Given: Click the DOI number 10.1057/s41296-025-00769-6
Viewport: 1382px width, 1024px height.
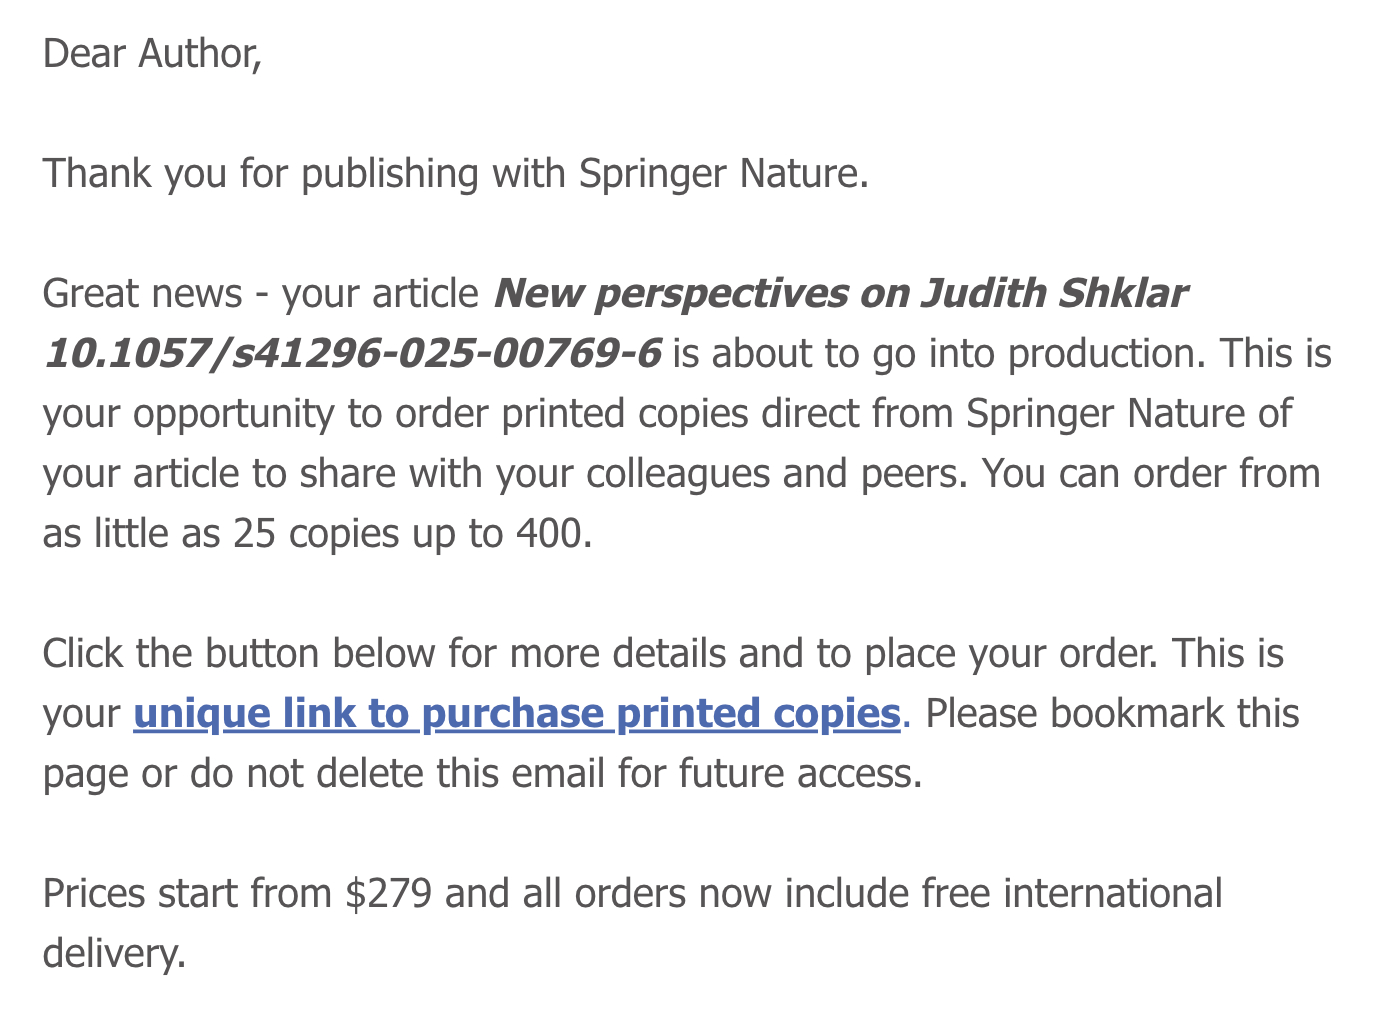Looking at the screenshot, I should coord(352,354).
